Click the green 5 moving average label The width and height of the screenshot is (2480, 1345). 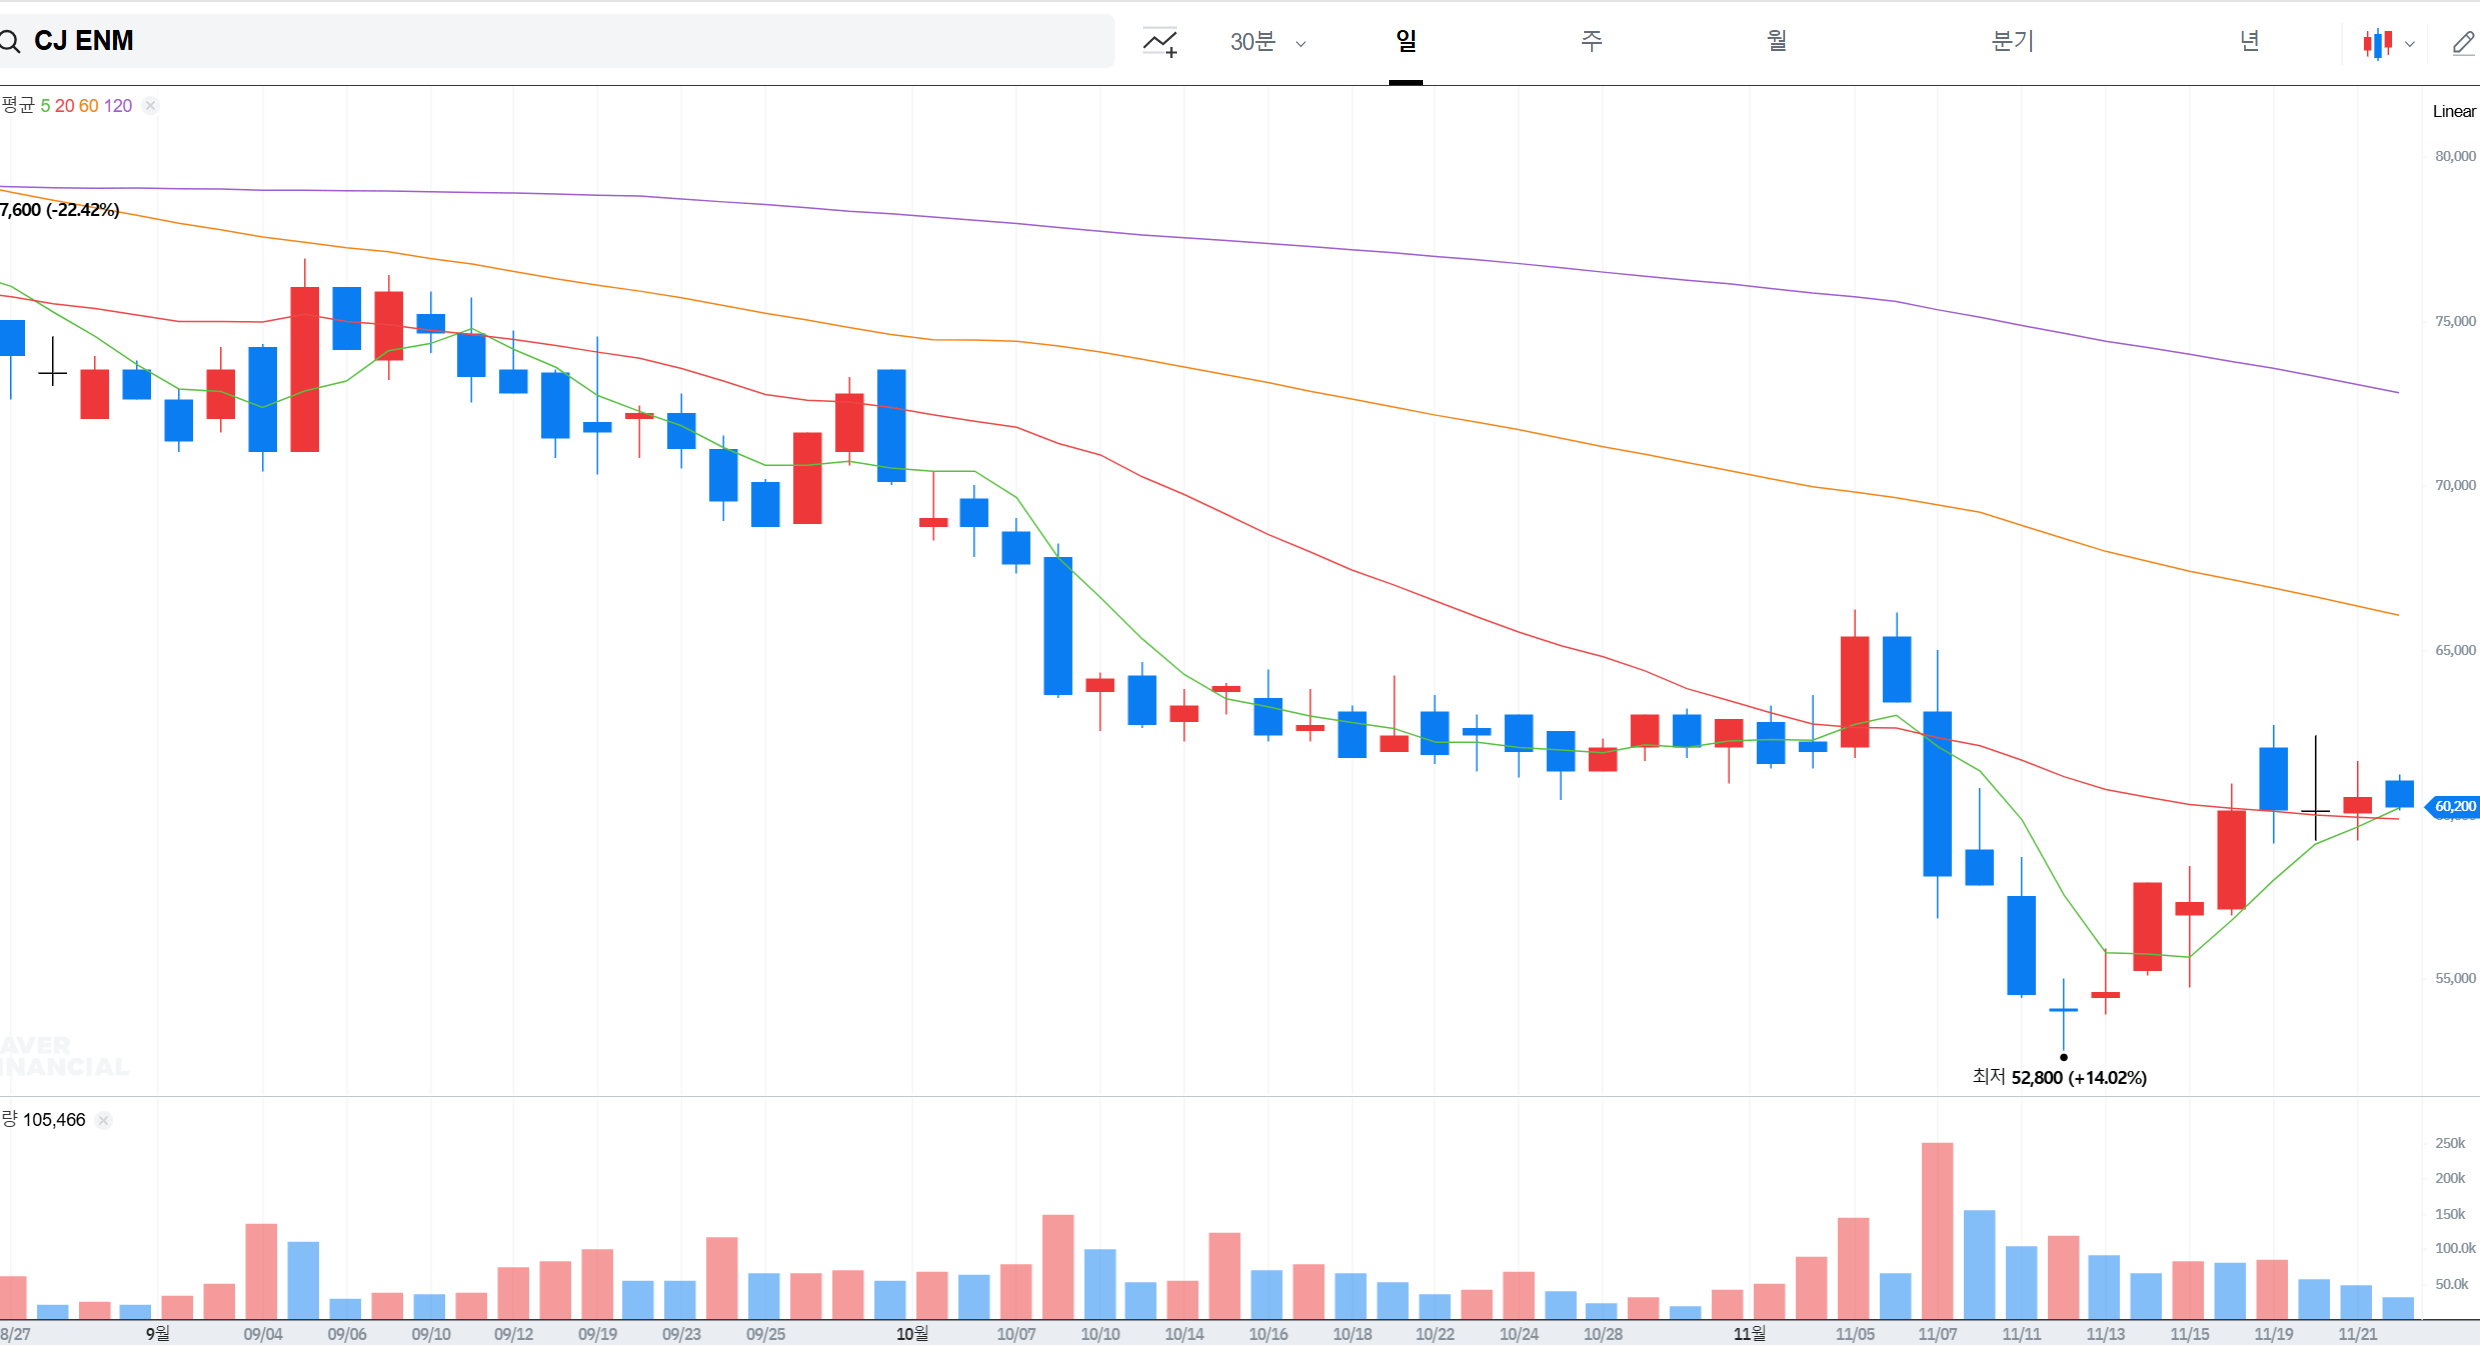tap(45, 106)
